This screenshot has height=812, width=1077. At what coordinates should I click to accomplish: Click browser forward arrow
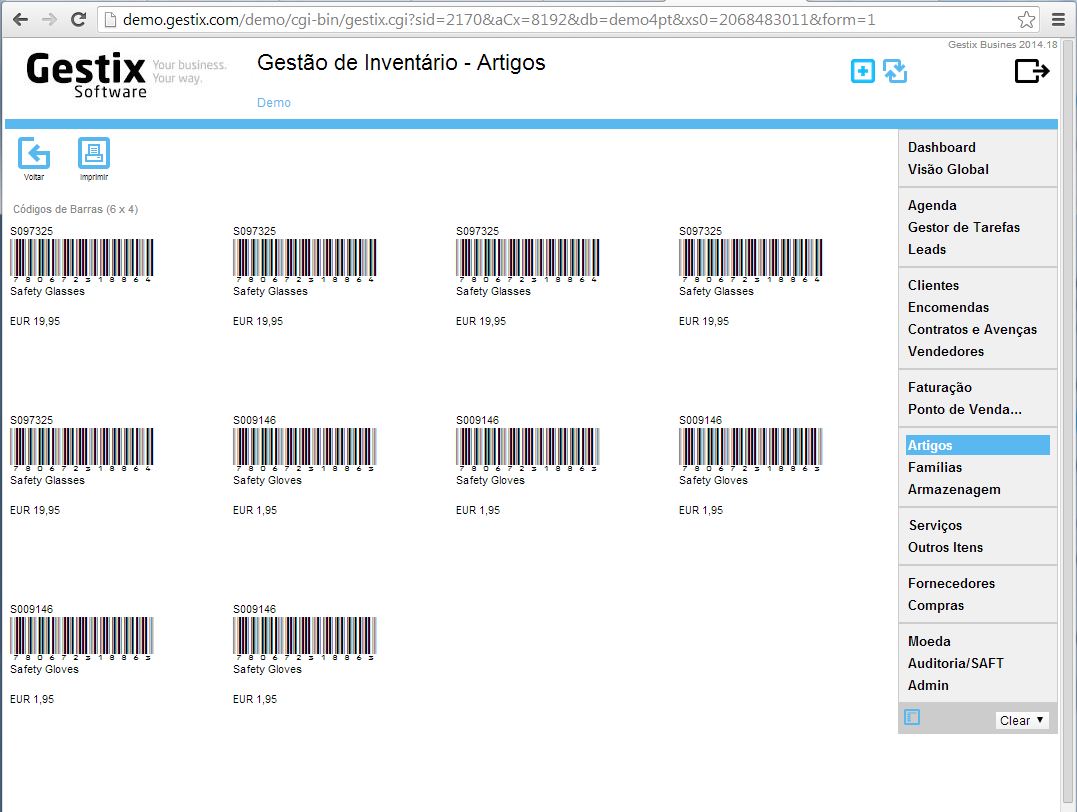(49, 19)
